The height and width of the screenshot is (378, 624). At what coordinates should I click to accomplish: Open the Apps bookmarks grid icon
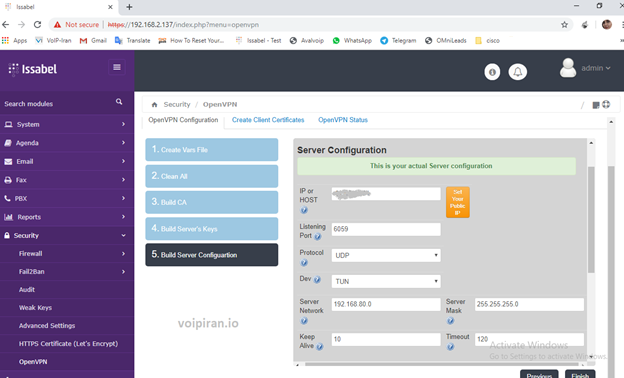6,40
